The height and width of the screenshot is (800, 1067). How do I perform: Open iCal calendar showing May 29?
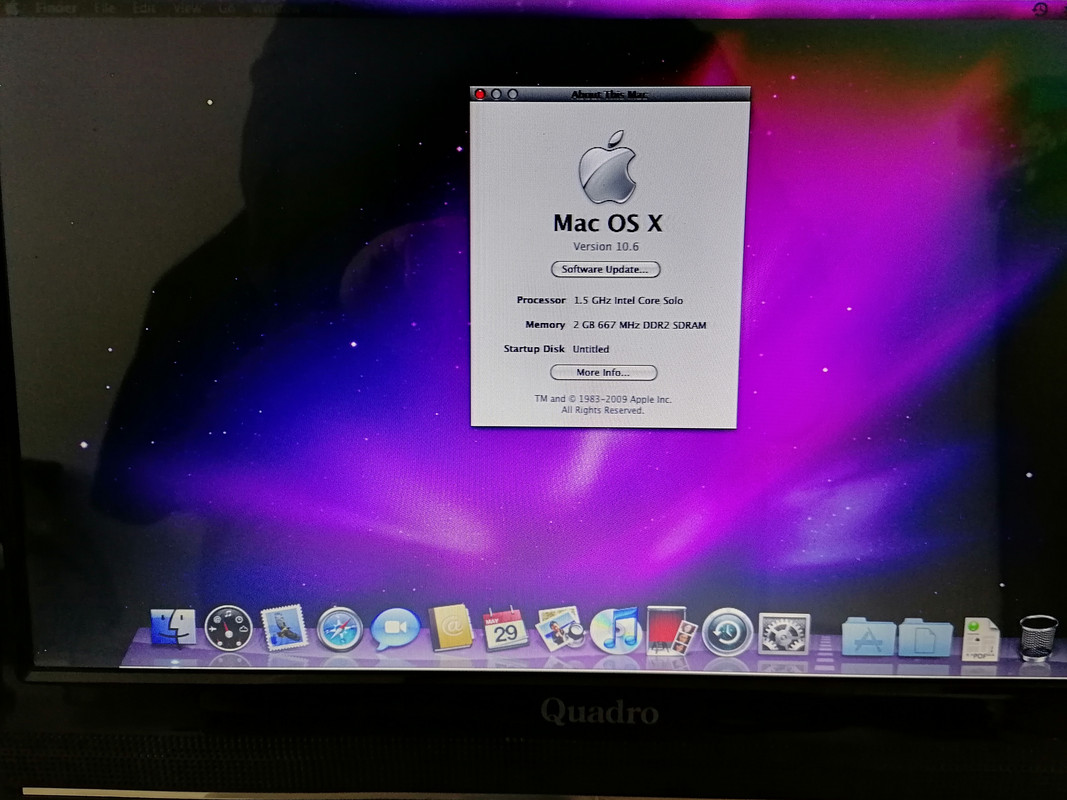point(505,629)
